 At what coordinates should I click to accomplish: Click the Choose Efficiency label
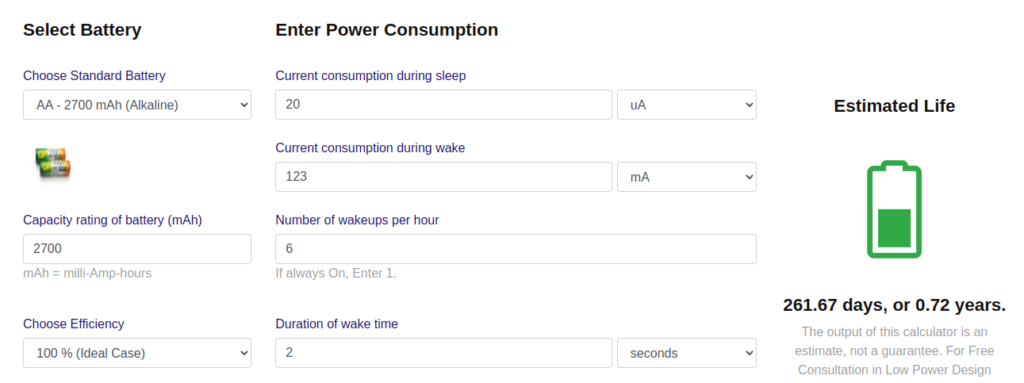click(74, 324)
